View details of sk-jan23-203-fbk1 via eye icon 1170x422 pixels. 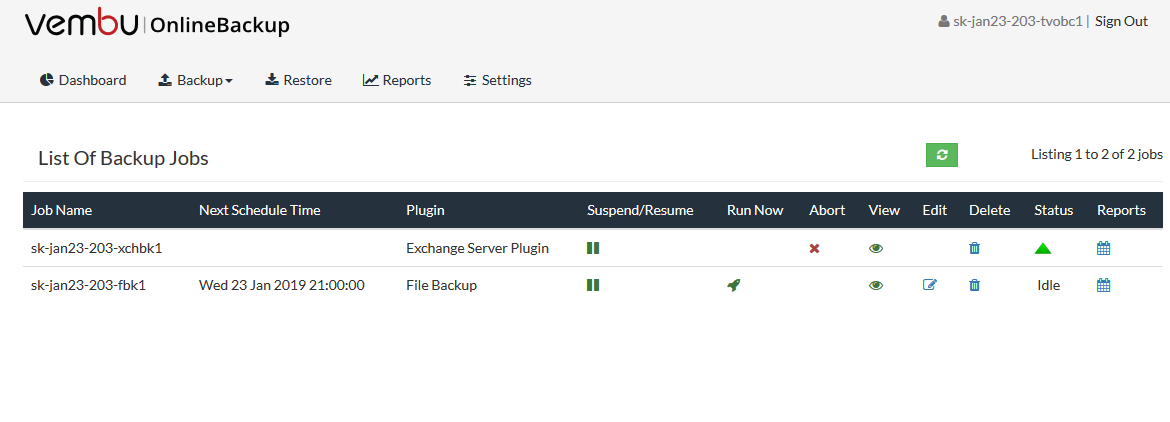(876, 285)
